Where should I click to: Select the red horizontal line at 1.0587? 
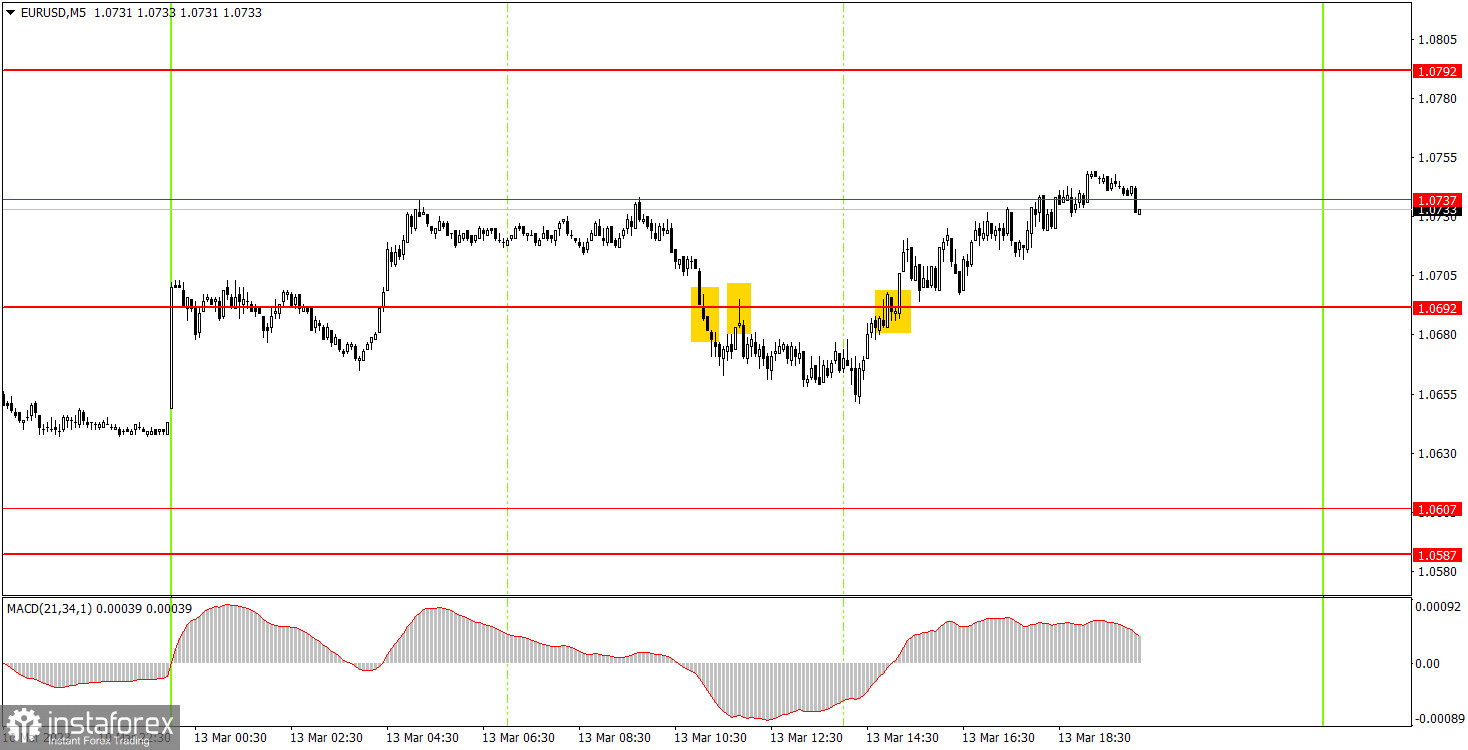706,553
